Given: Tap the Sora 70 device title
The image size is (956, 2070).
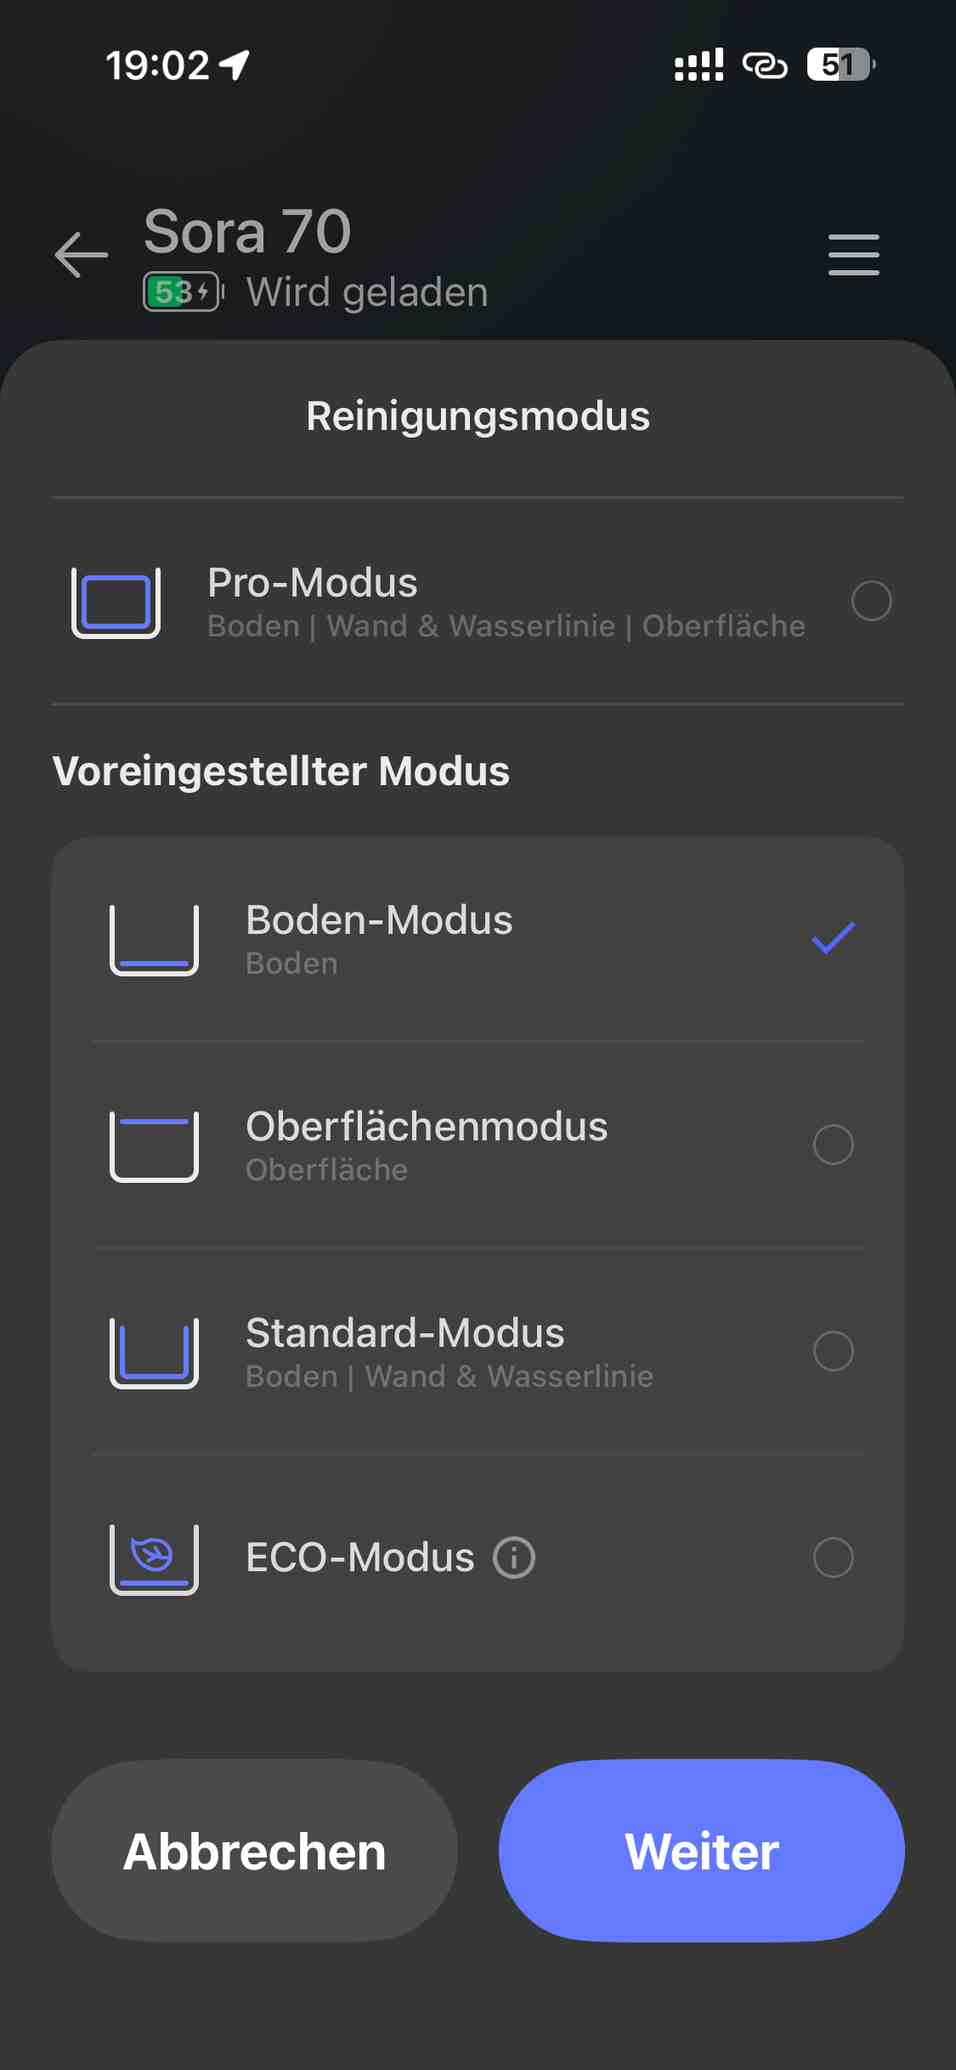Looking at the screenshot, I should pos(247,232).
